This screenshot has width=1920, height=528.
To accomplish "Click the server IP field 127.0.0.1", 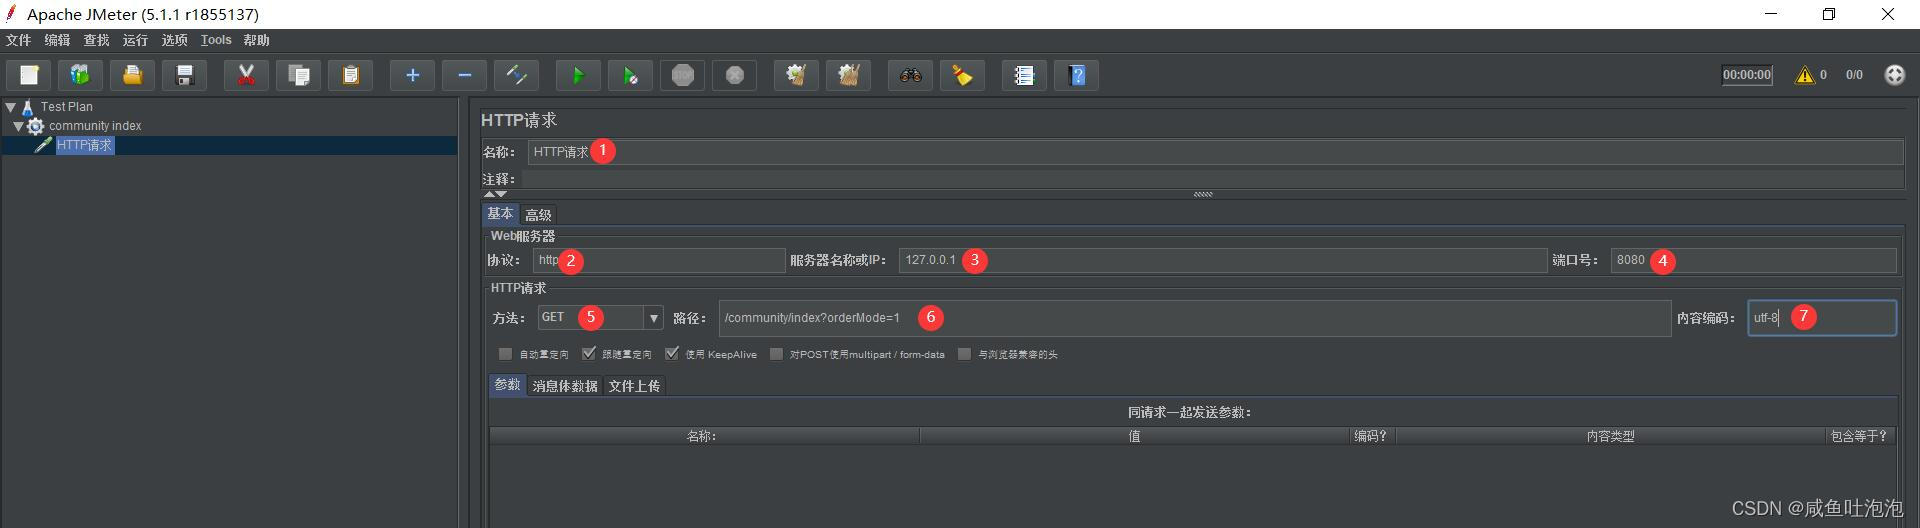I will [x=1223, y=260].
